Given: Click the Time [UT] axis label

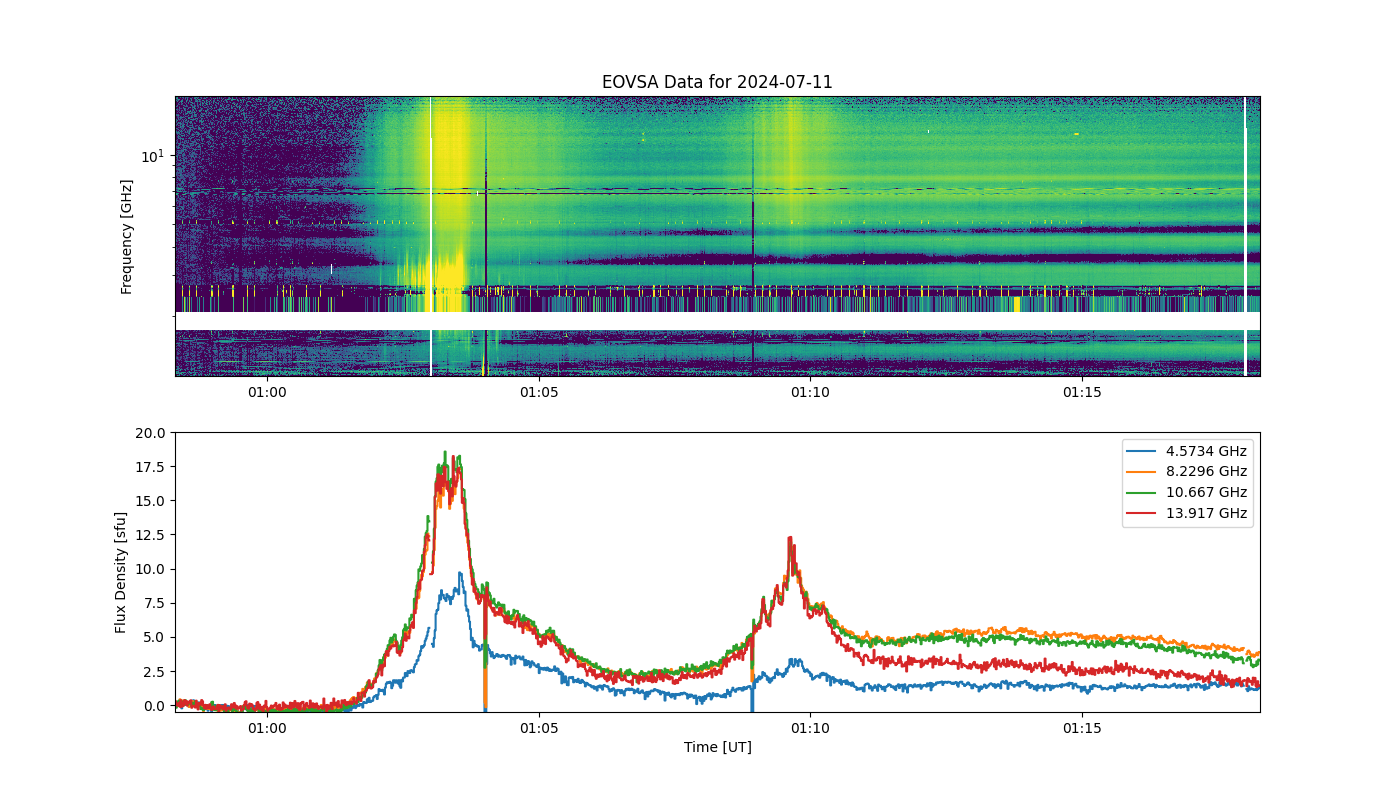Looking at the screenshot, I should tap(717, 747).
